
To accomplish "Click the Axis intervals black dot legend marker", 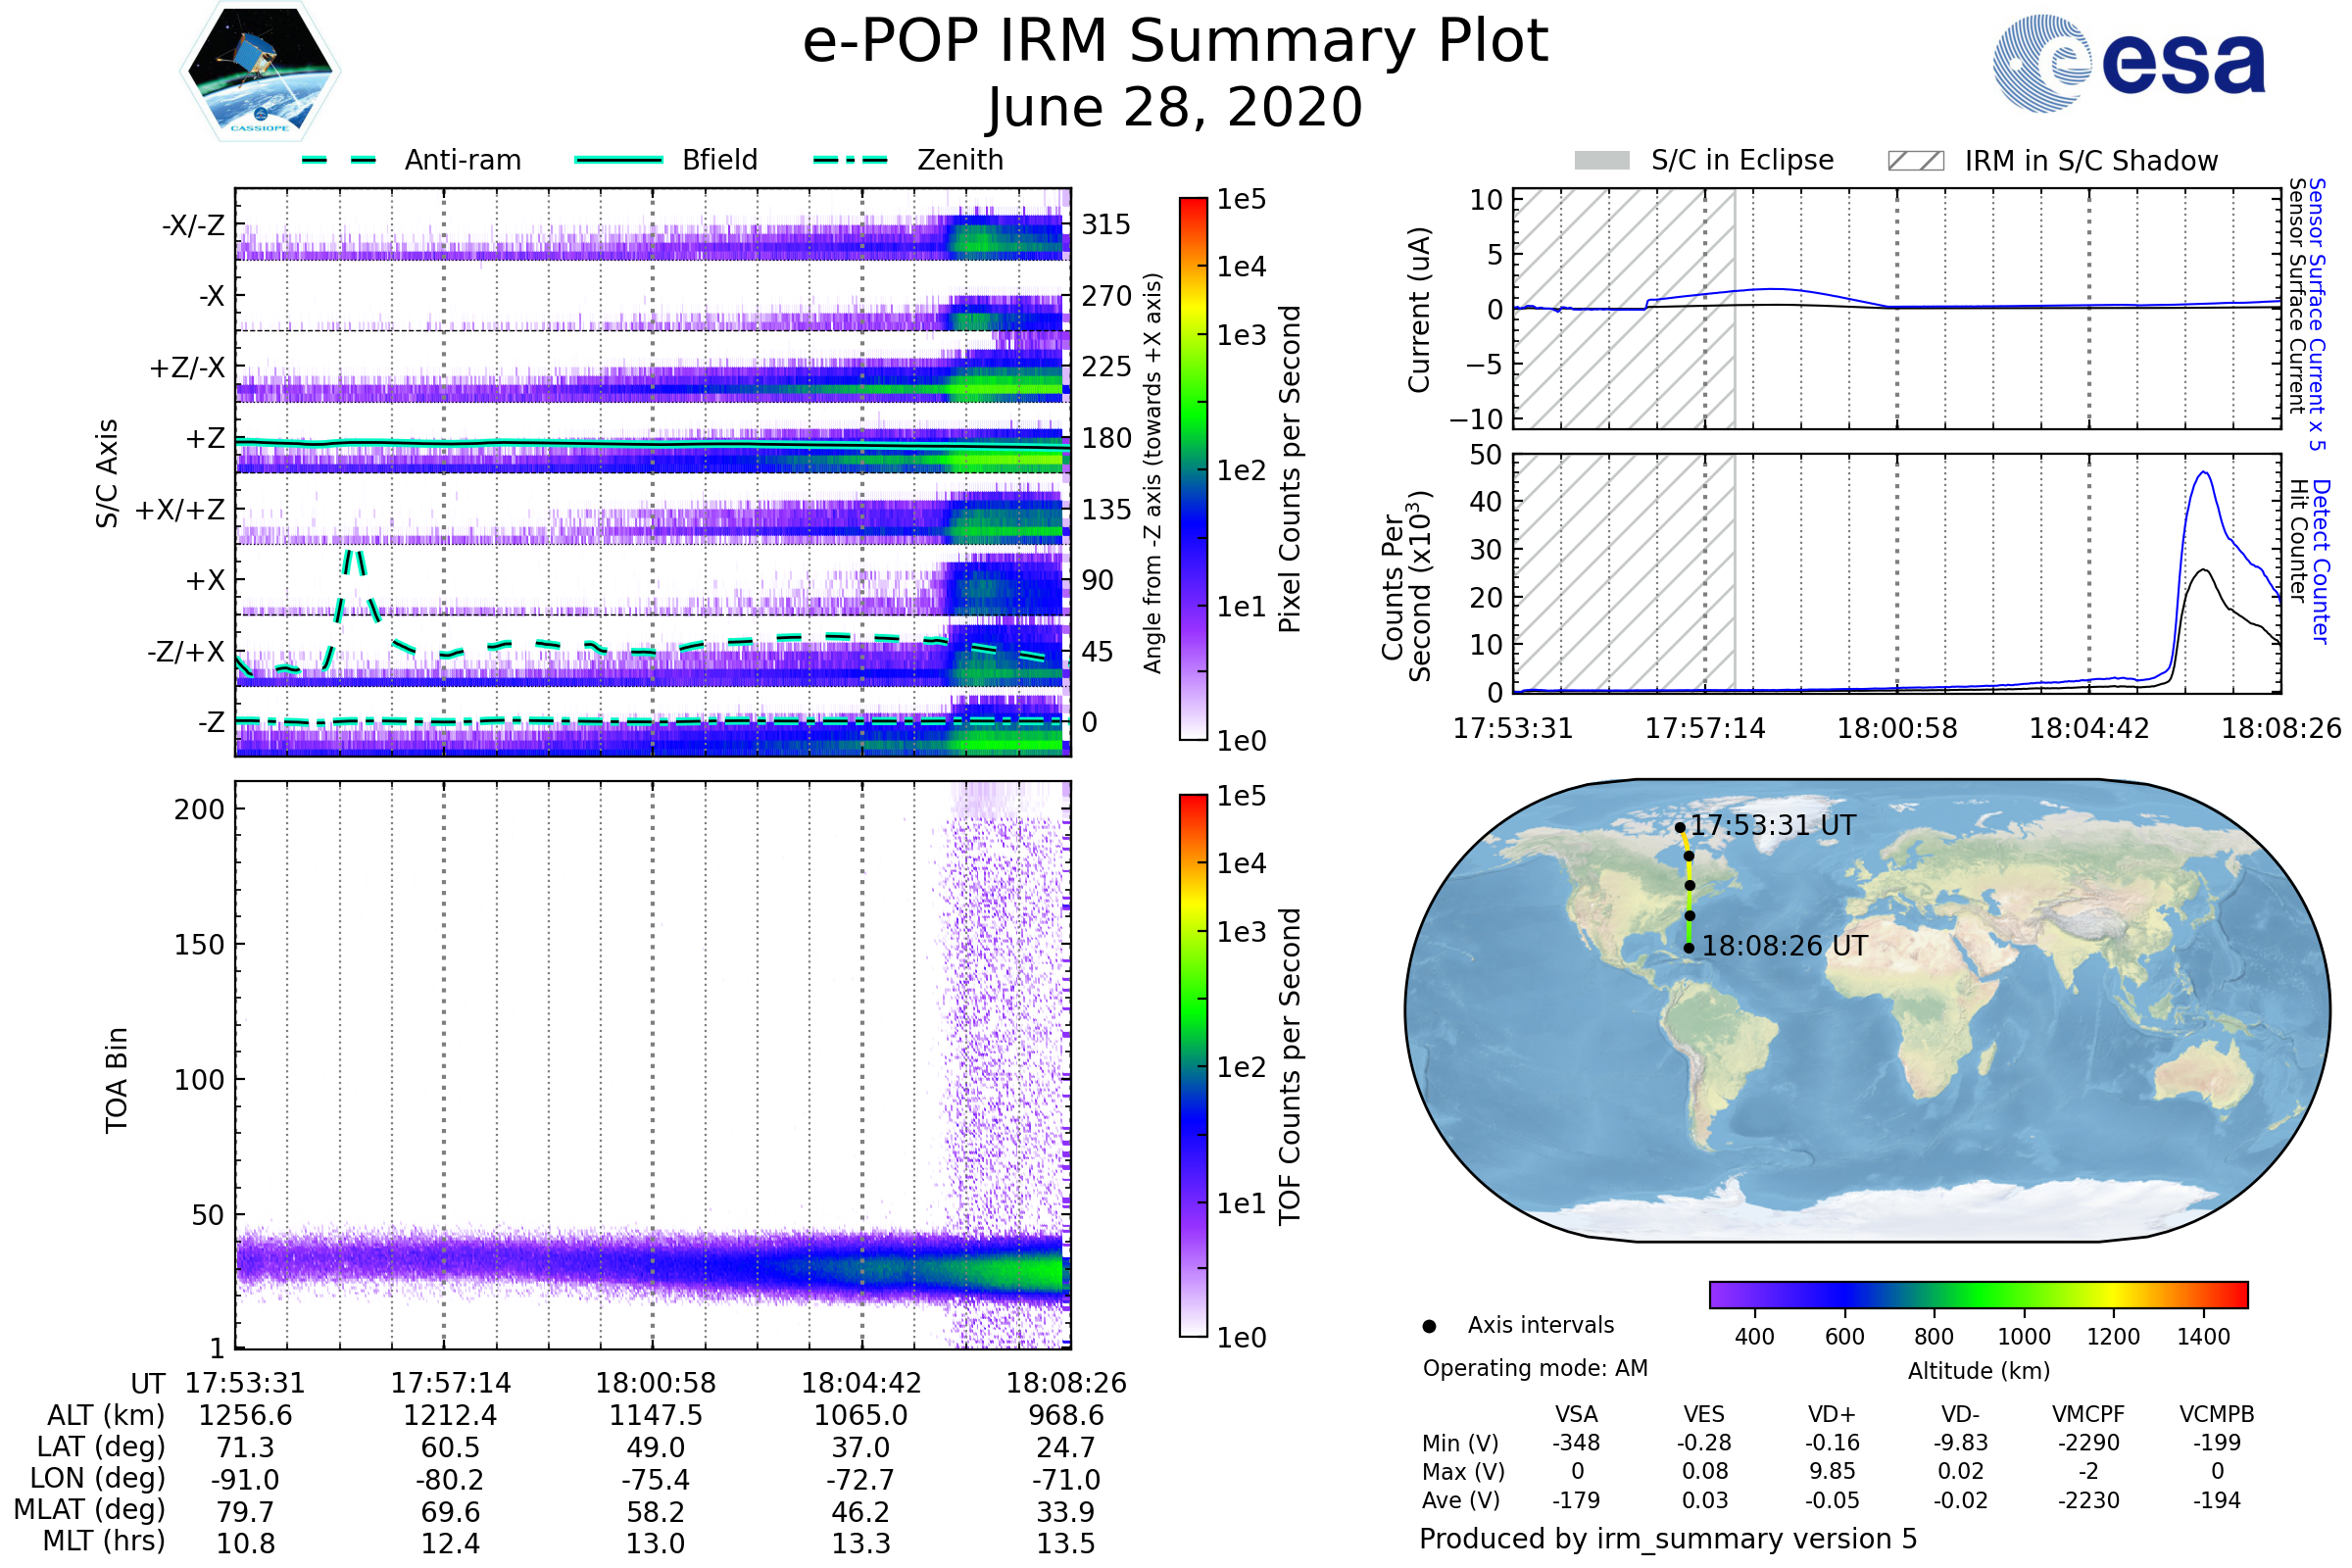I will point(1429,1326).
